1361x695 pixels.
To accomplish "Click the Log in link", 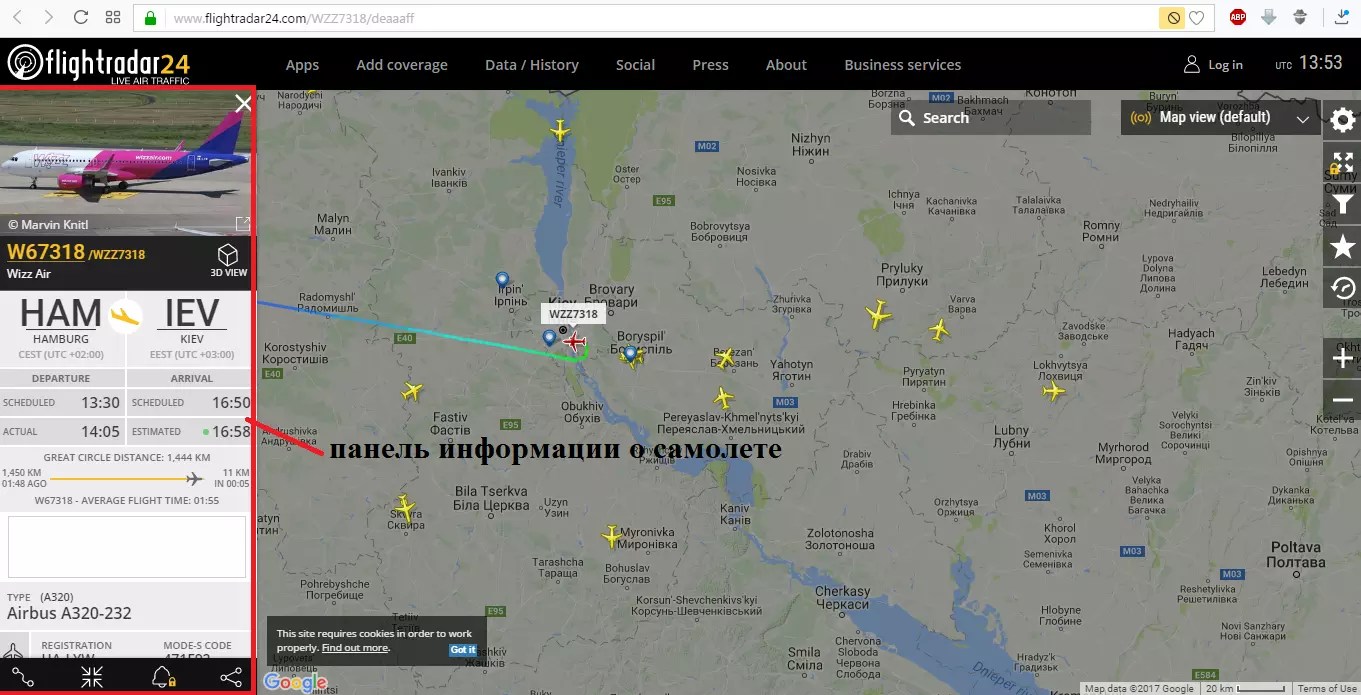I will coord(1213,65).
